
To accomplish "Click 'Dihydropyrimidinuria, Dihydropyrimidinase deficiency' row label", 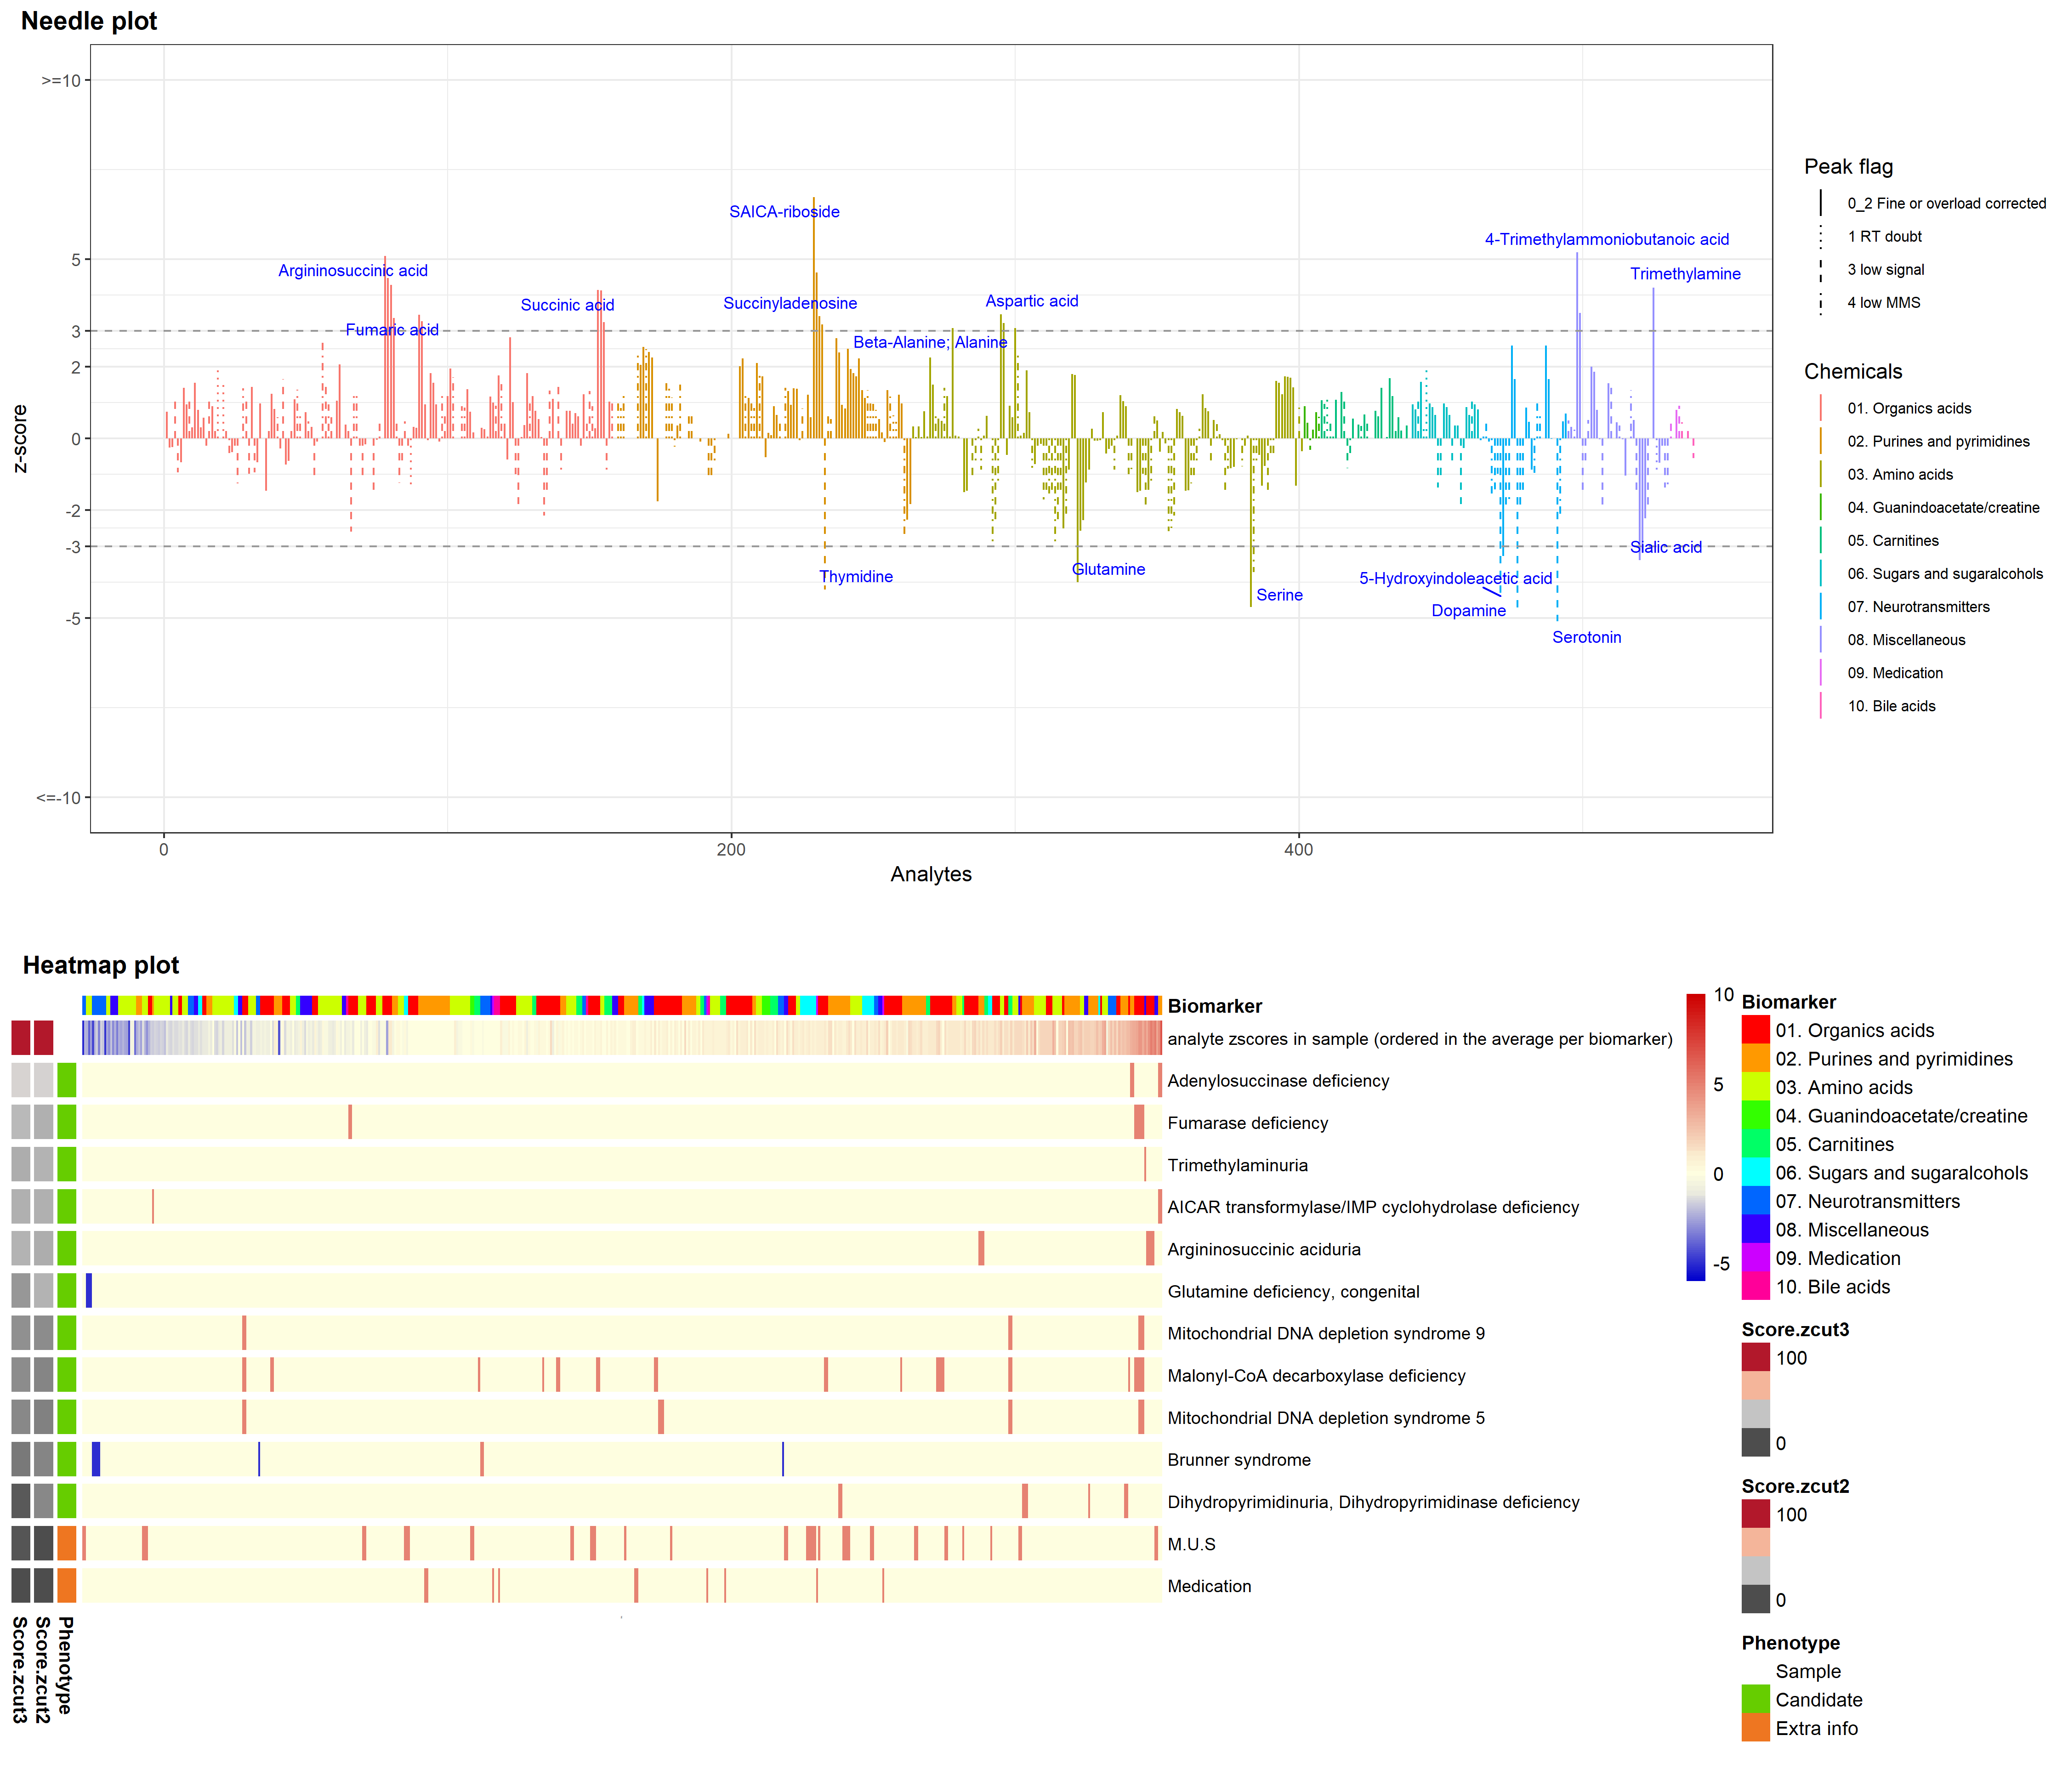I will click(1373, 1502).
